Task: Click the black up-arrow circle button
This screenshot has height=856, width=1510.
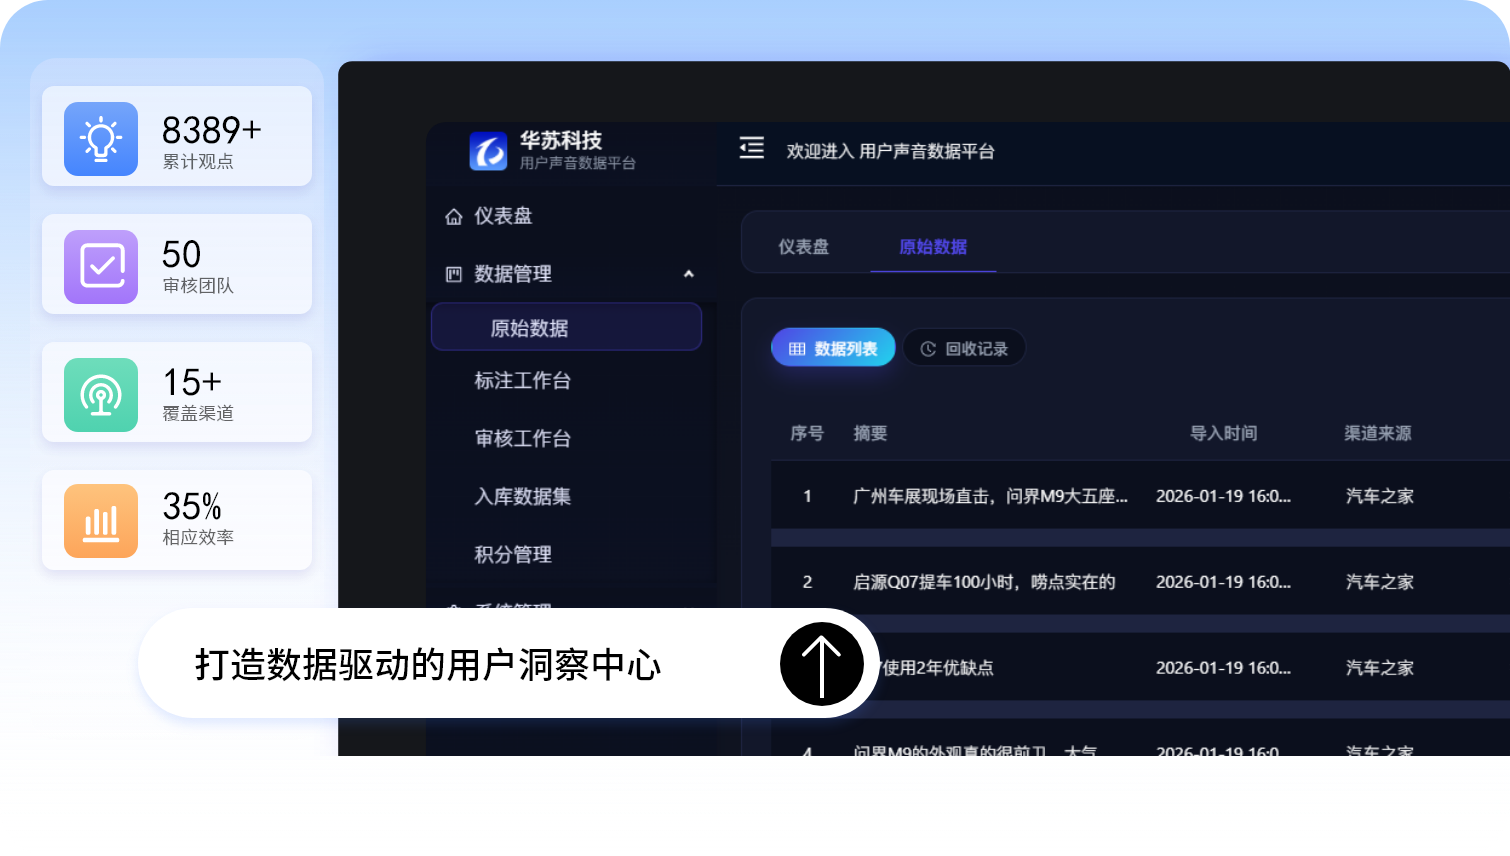Action: (x=822, y=663)
